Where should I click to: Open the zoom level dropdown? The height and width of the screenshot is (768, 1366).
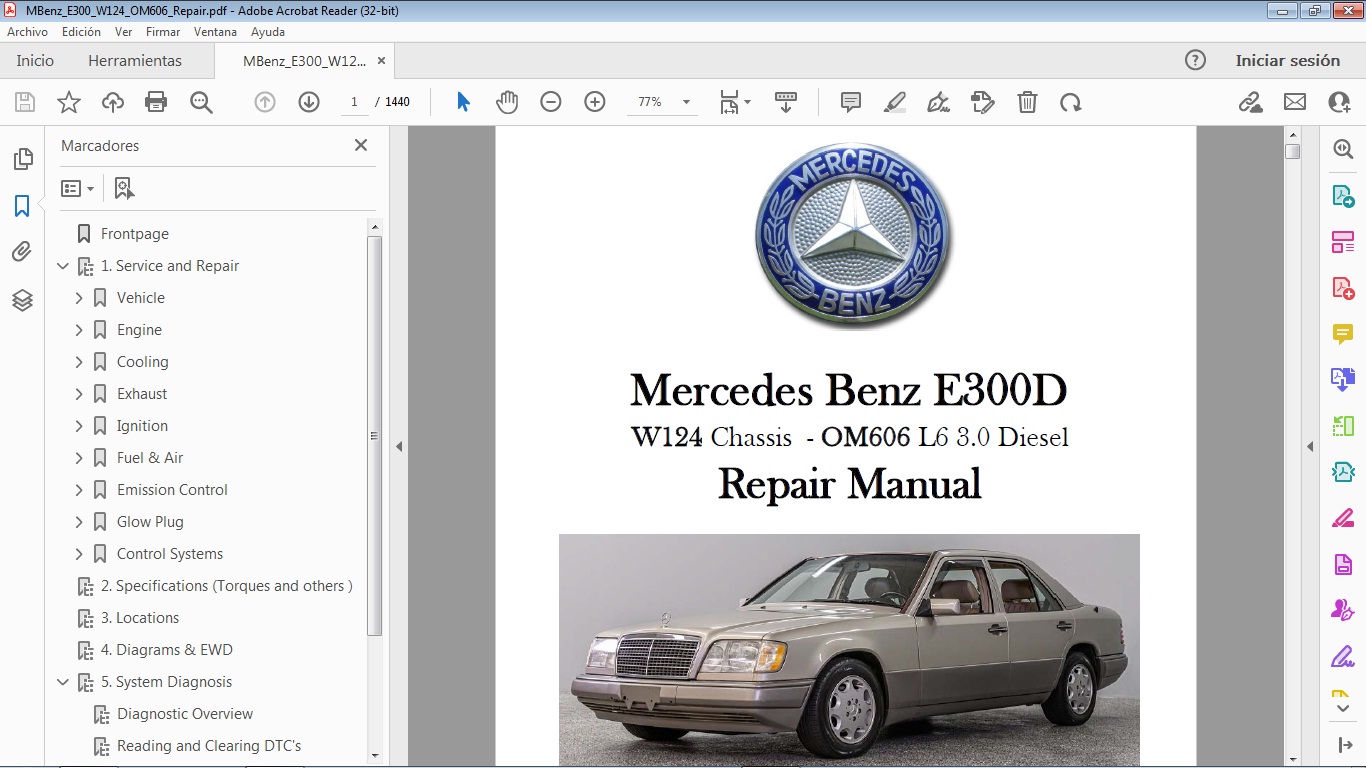(x=686, y=102)
